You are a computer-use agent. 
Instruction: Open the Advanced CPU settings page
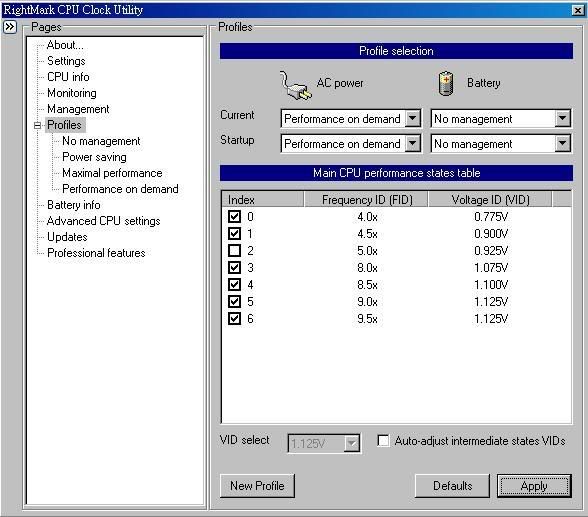(104, 221)
